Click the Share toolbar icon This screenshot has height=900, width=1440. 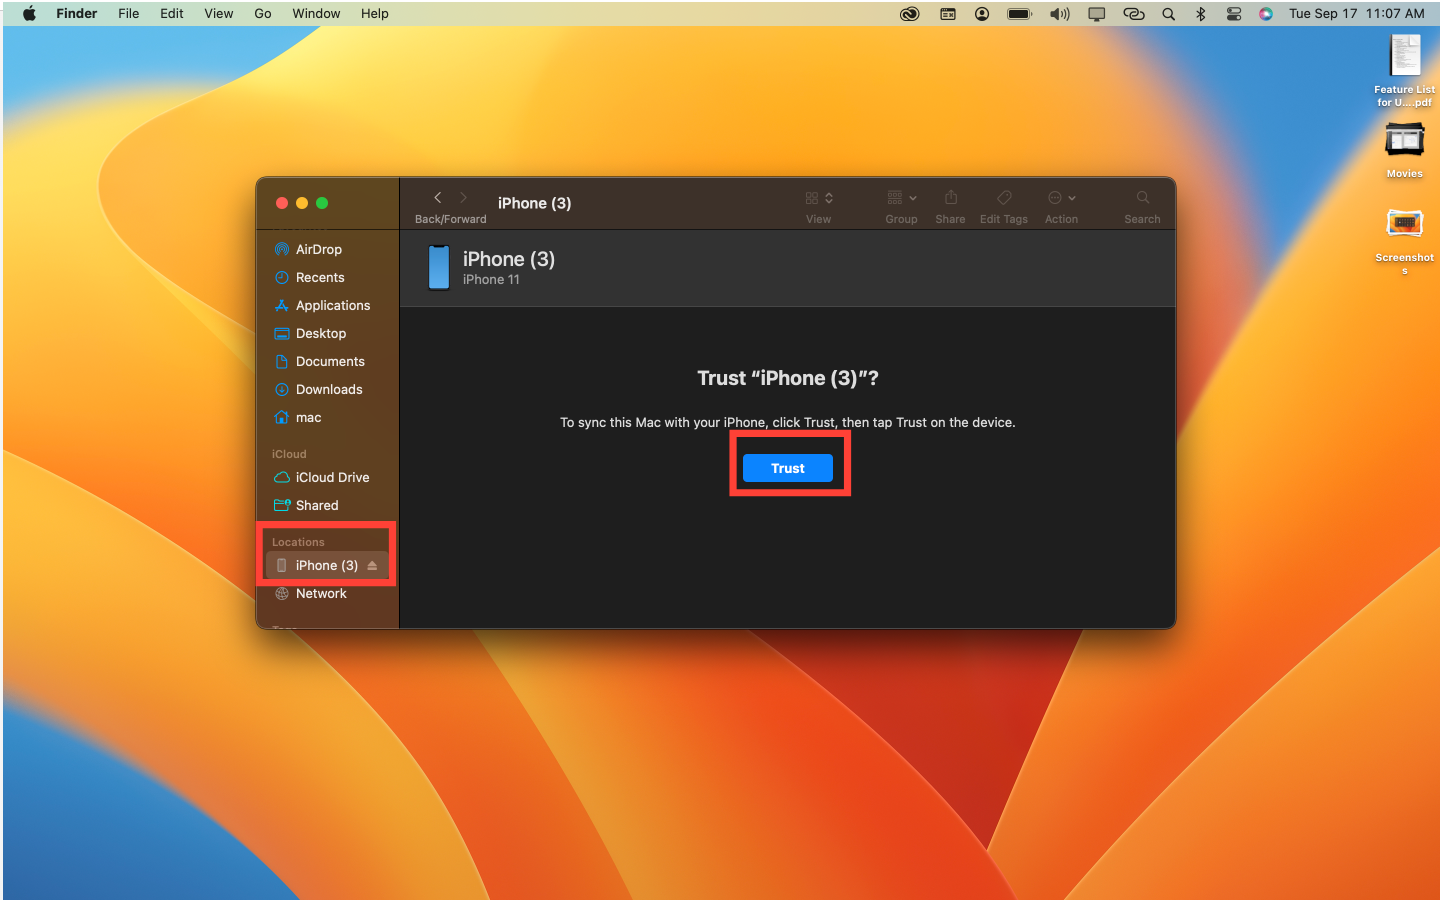pos(951,197)
